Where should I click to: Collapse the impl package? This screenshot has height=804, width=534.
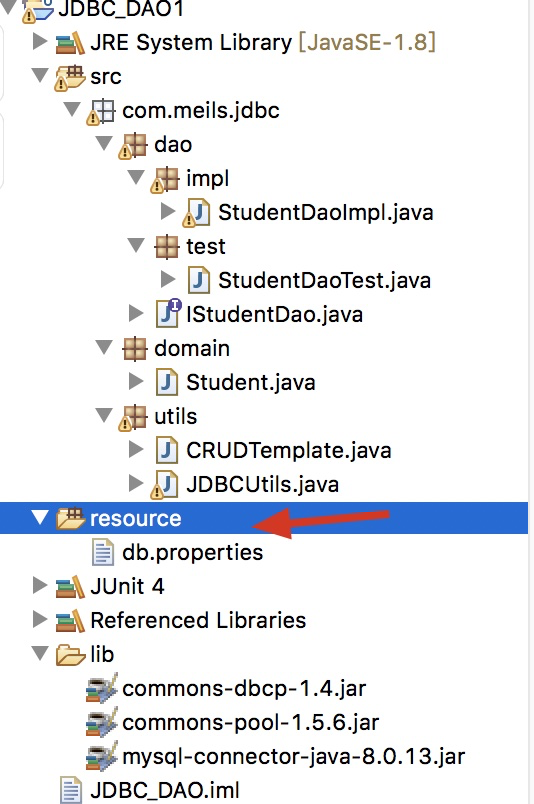pyautogui.click(x=135, y=177)
